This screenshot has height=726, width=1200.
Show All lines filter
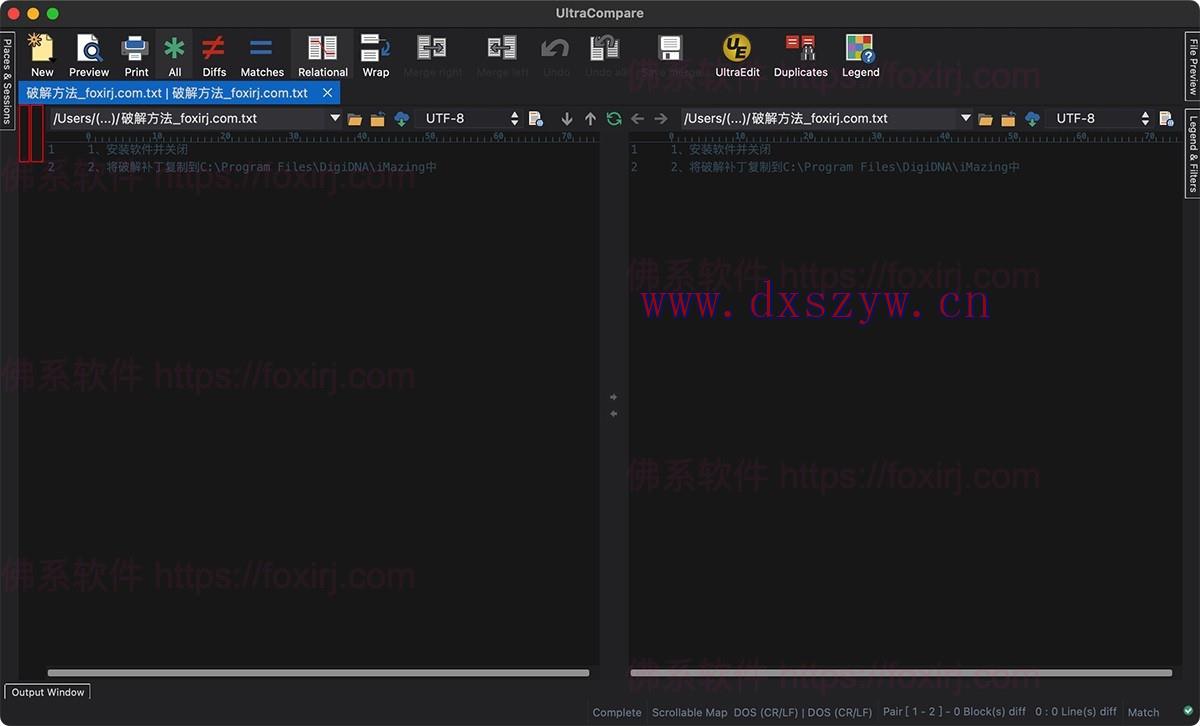[174, 55]
